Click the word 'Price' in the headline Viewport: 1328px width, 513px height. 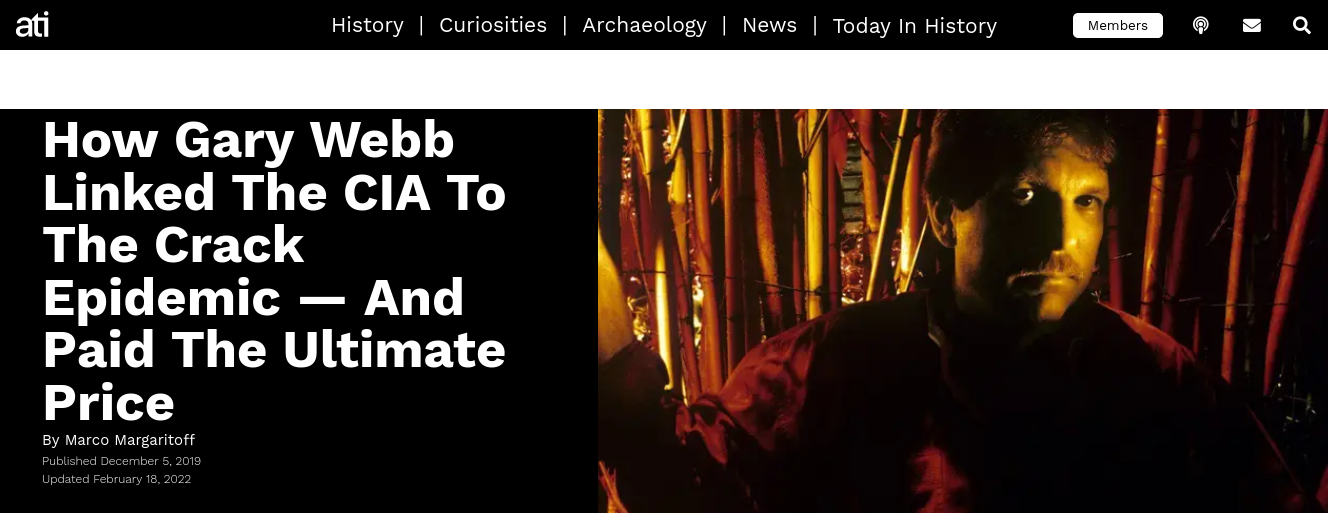[109, 403]
